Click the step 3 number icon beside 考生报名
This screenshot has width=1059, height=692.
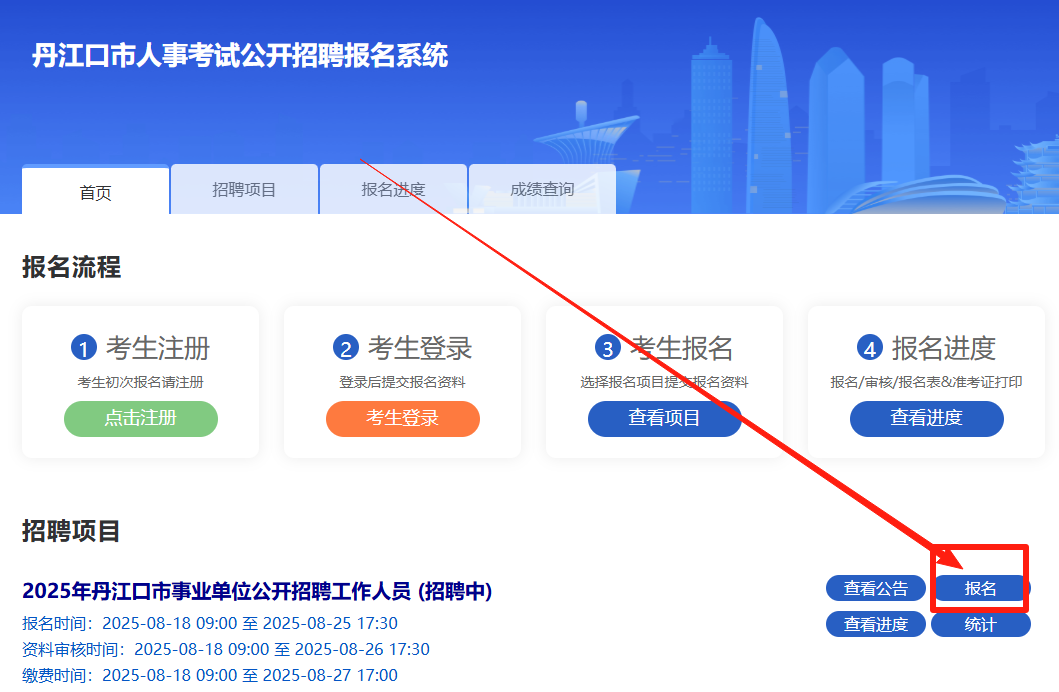[x=607, y=348]
